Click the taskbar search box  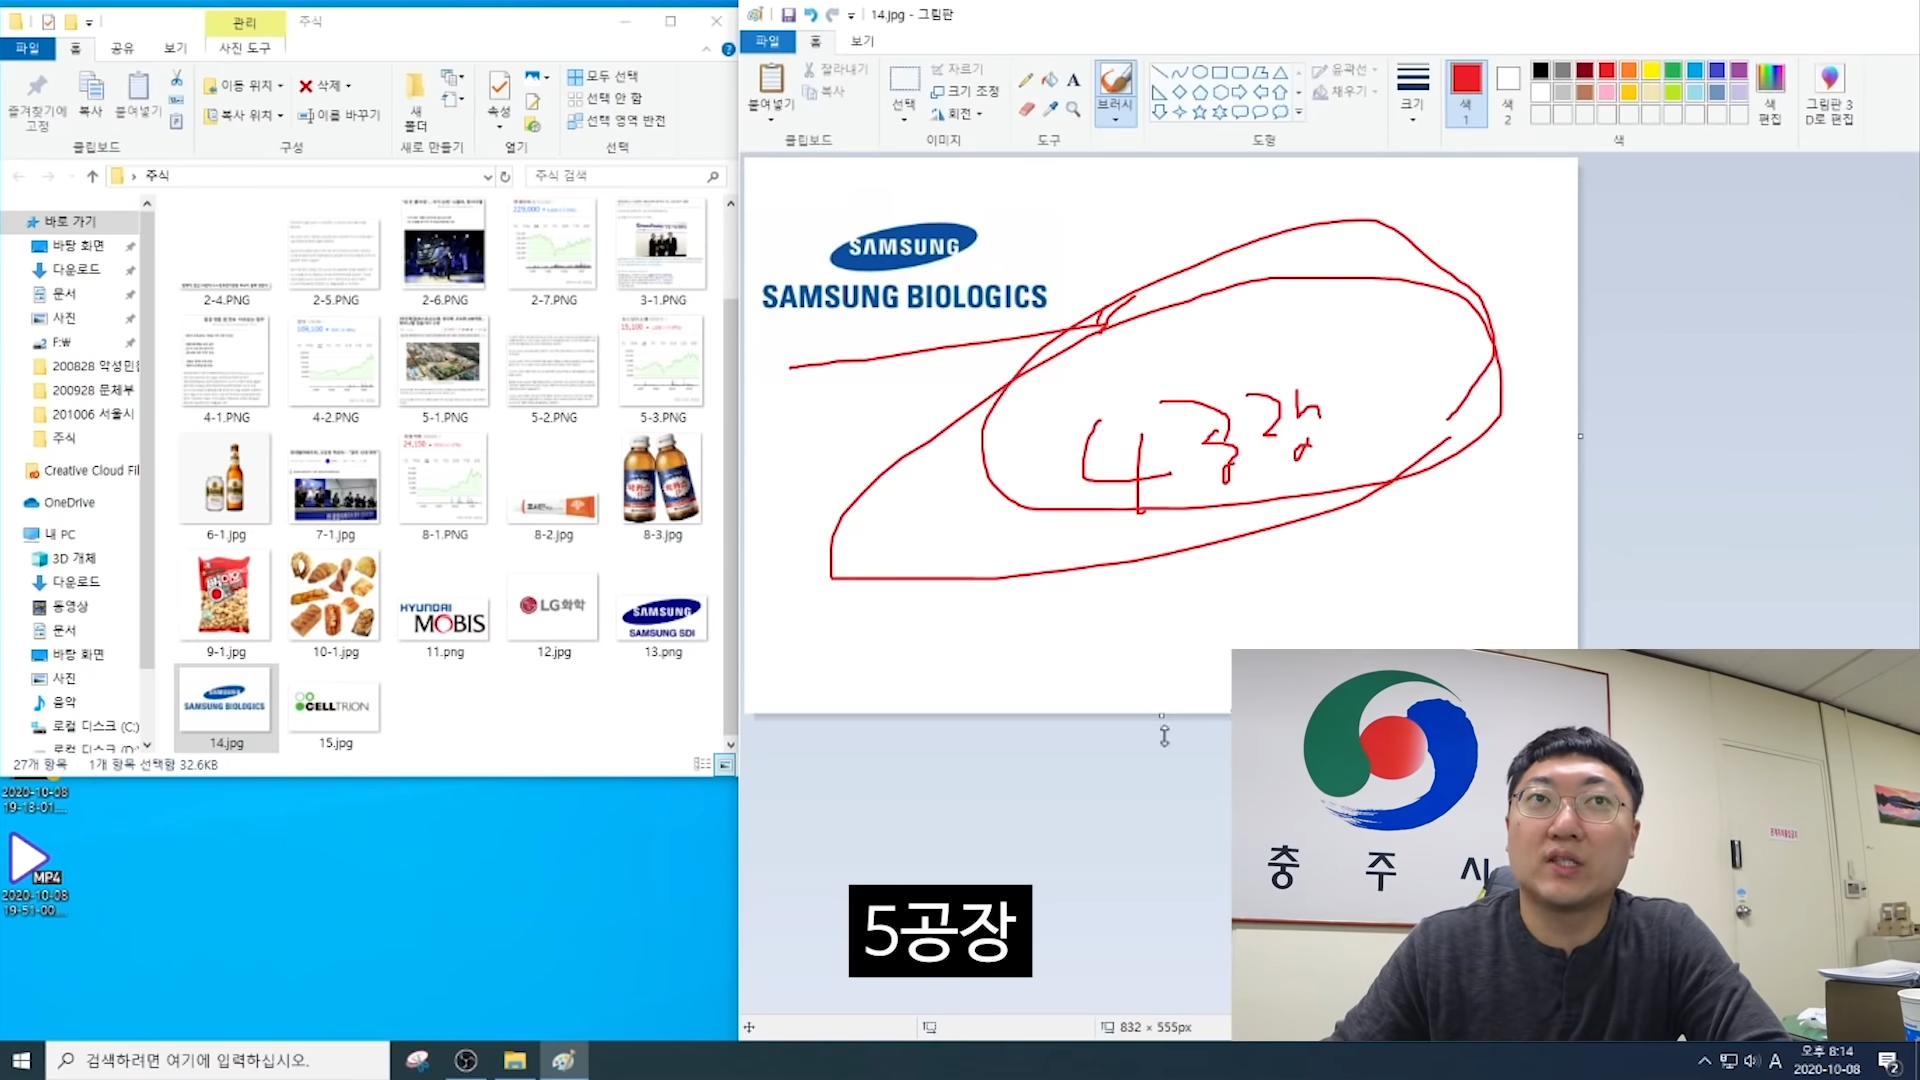pos(218,1060)
